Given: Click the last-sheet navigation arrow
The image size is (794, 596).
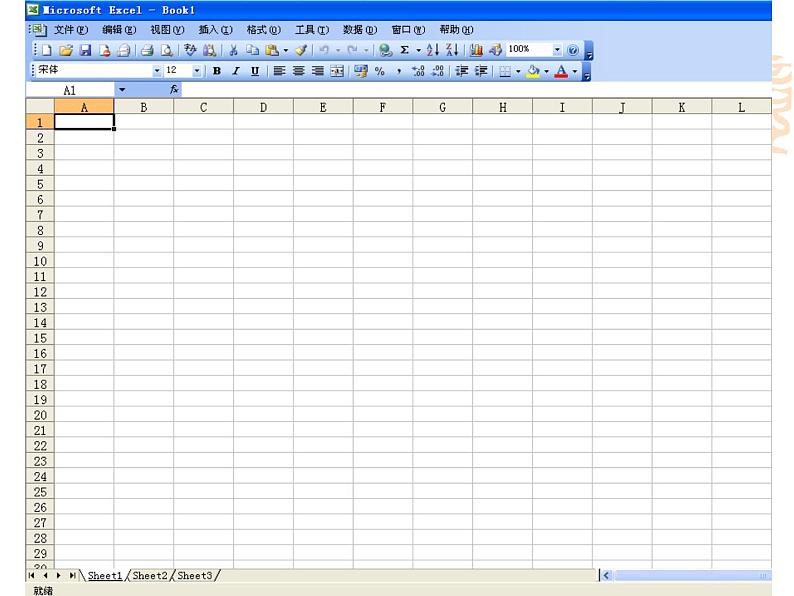Looking at the screenshot, I should (72, 576).
